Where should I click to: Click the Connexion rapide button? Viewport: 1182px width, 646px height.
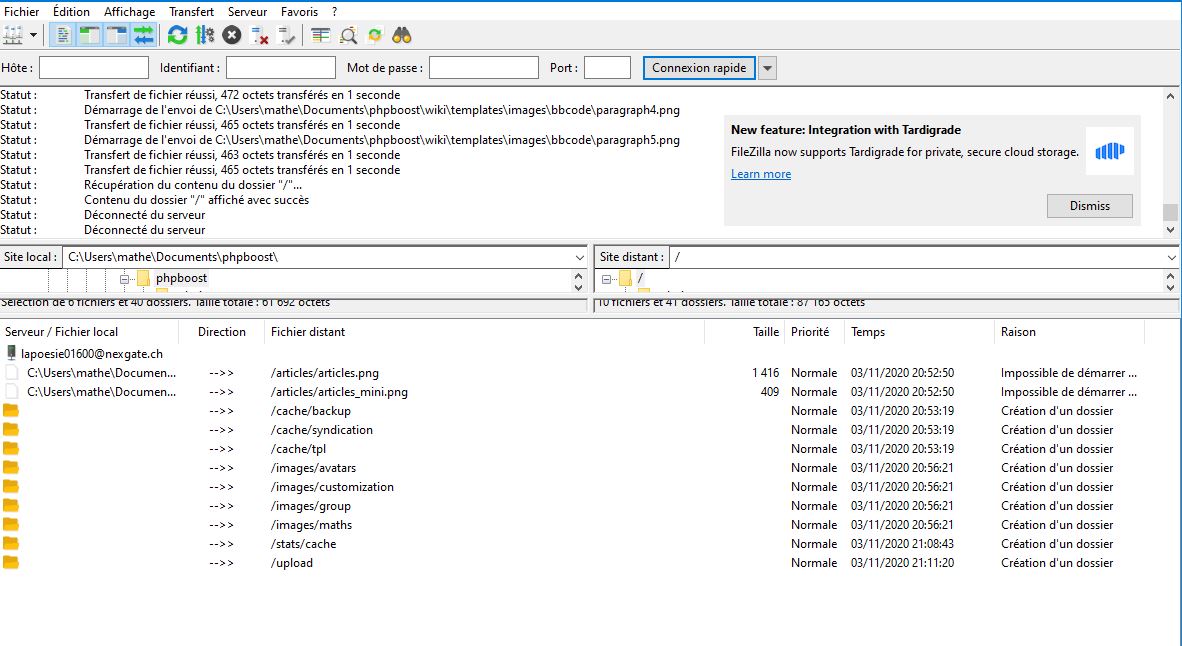699,68
